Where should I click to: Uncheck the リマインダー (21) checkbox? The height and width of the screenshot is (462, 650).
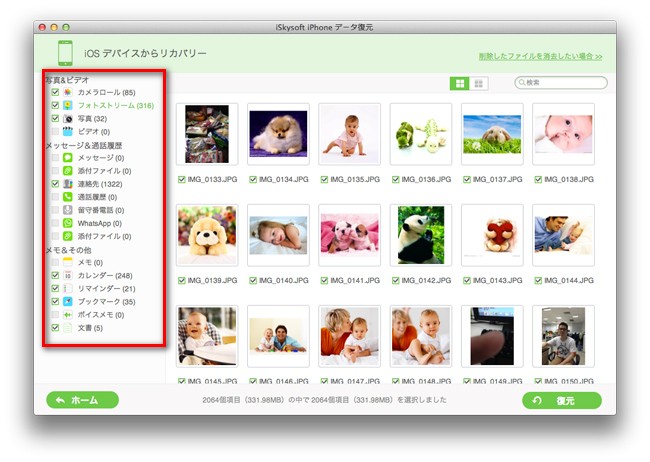point(55,288)
